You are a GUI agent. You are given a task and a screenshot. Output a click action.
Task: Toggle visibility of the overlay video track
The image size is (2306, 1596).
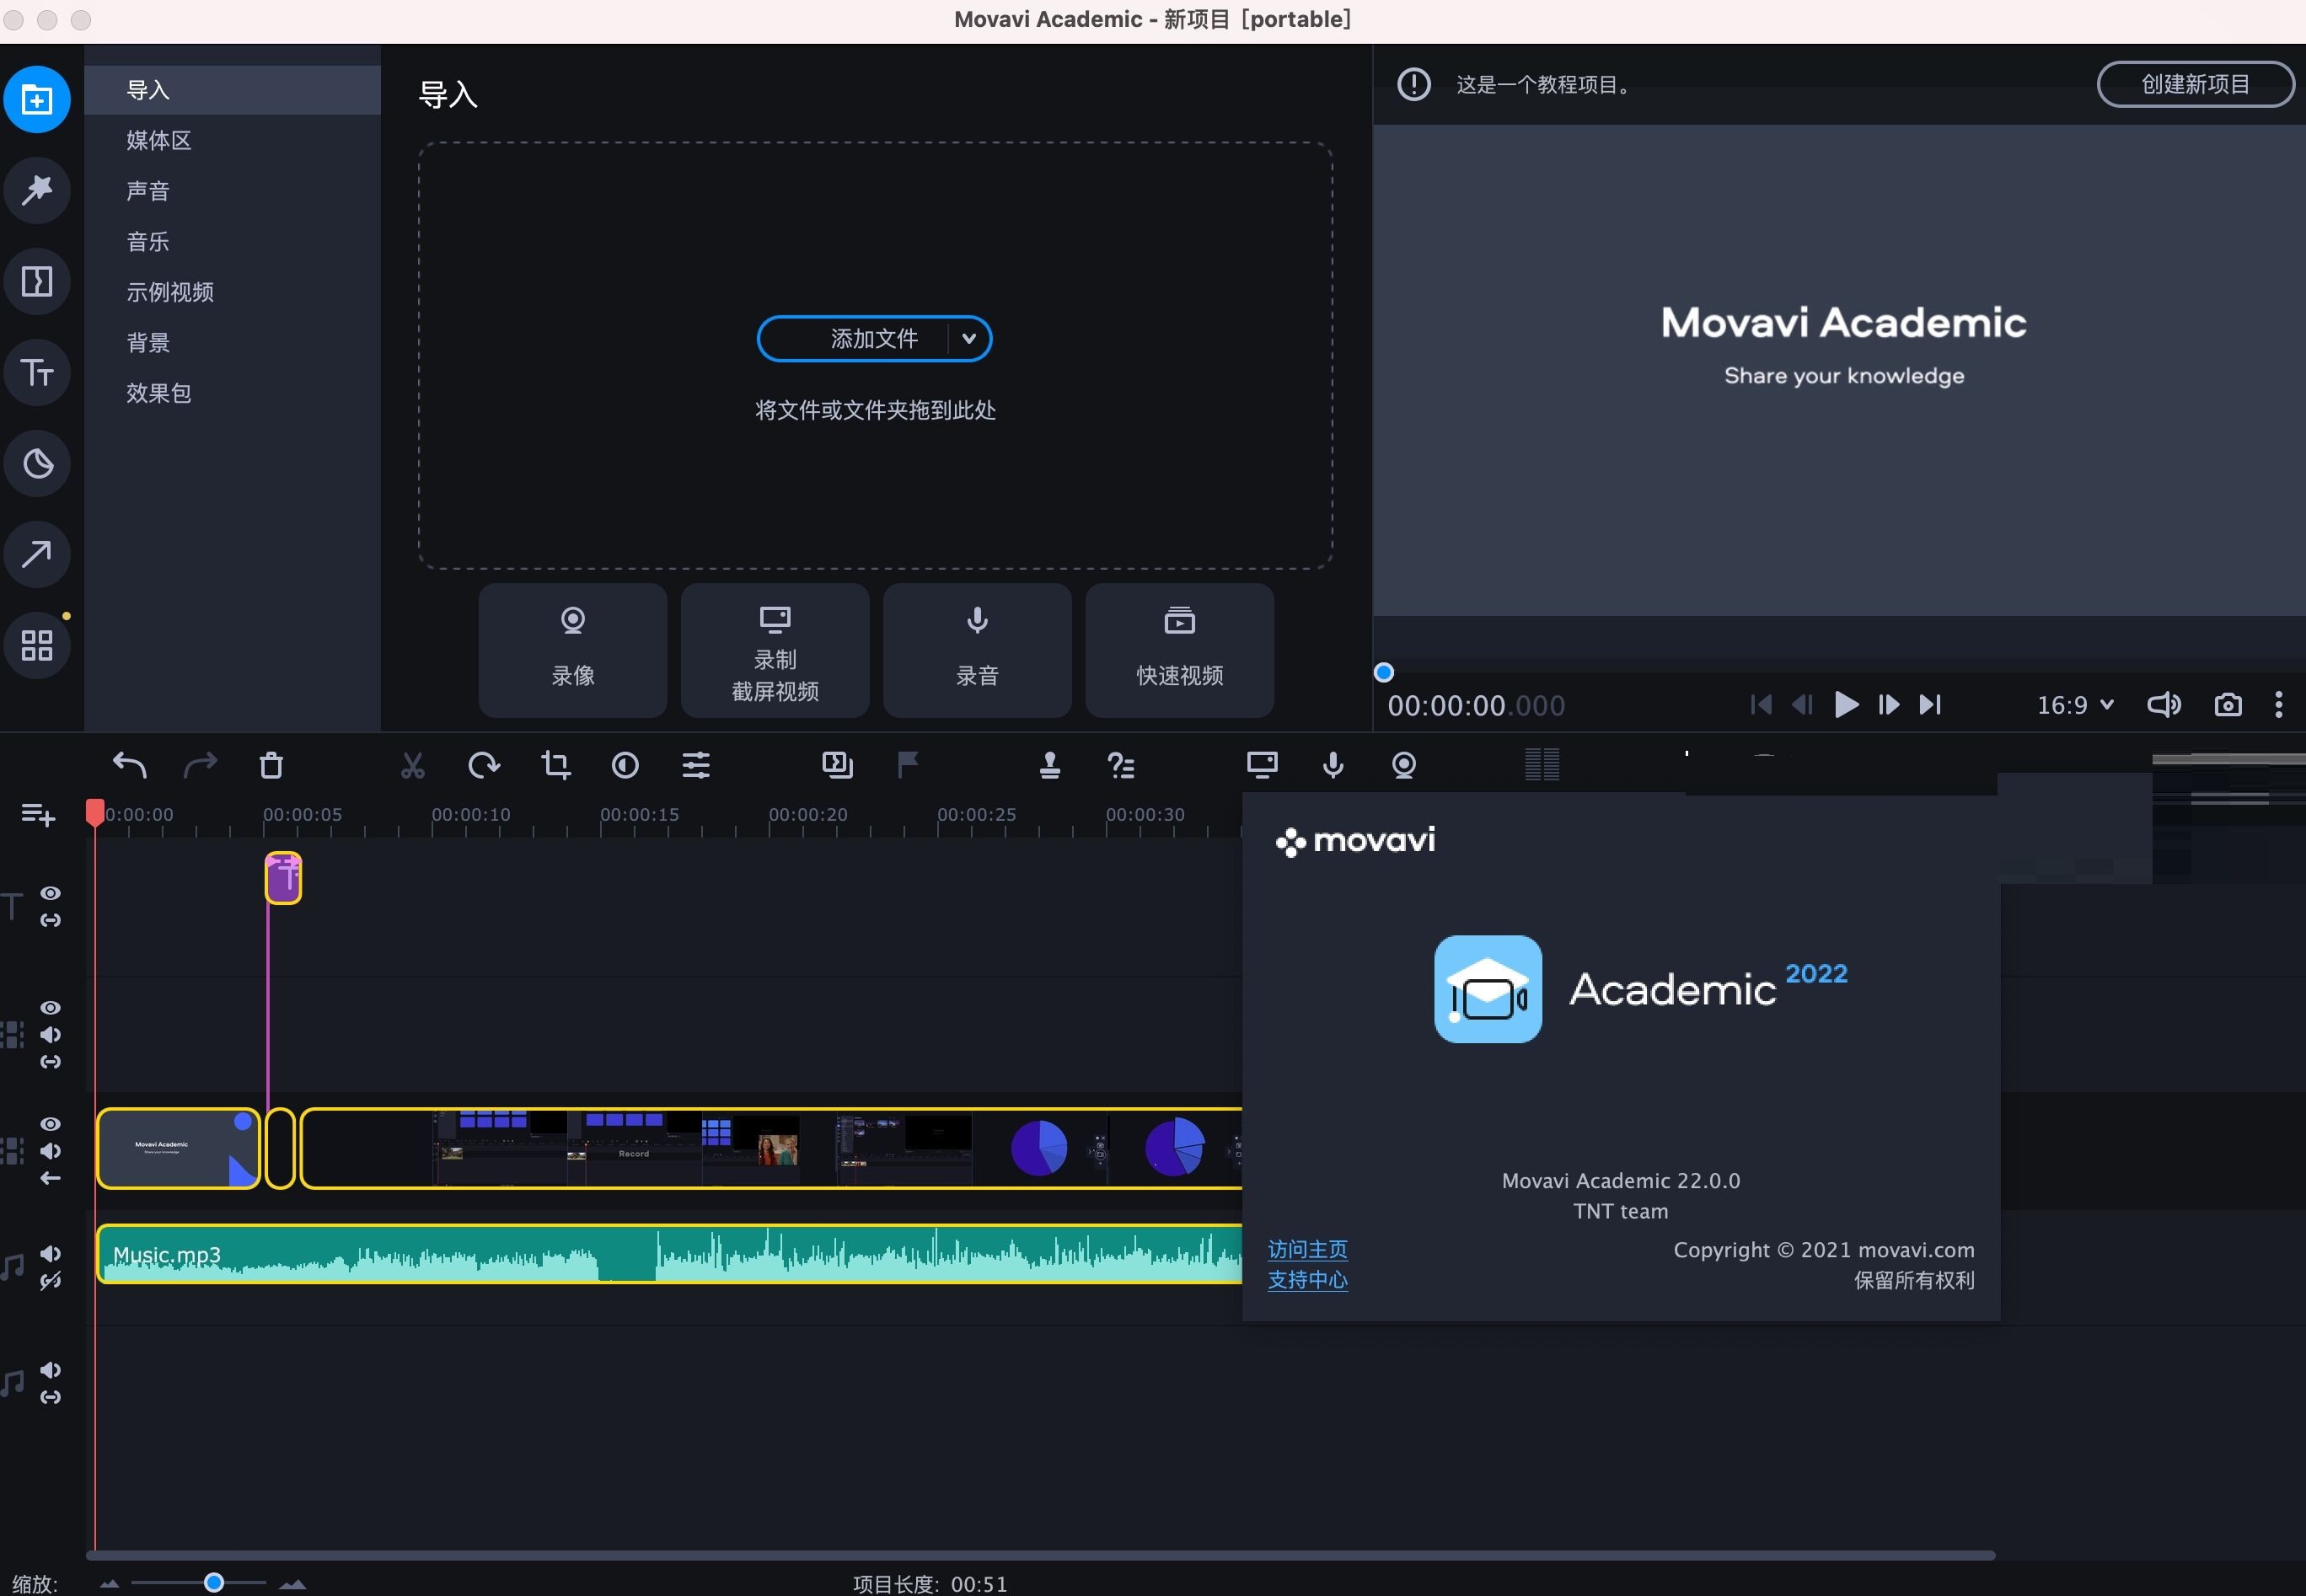point(50,1008)
